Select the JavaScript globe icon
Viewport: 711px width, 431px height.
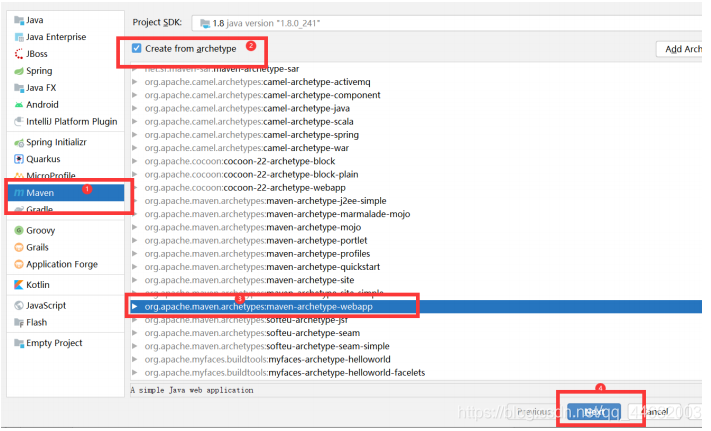(x=19, y=305)
